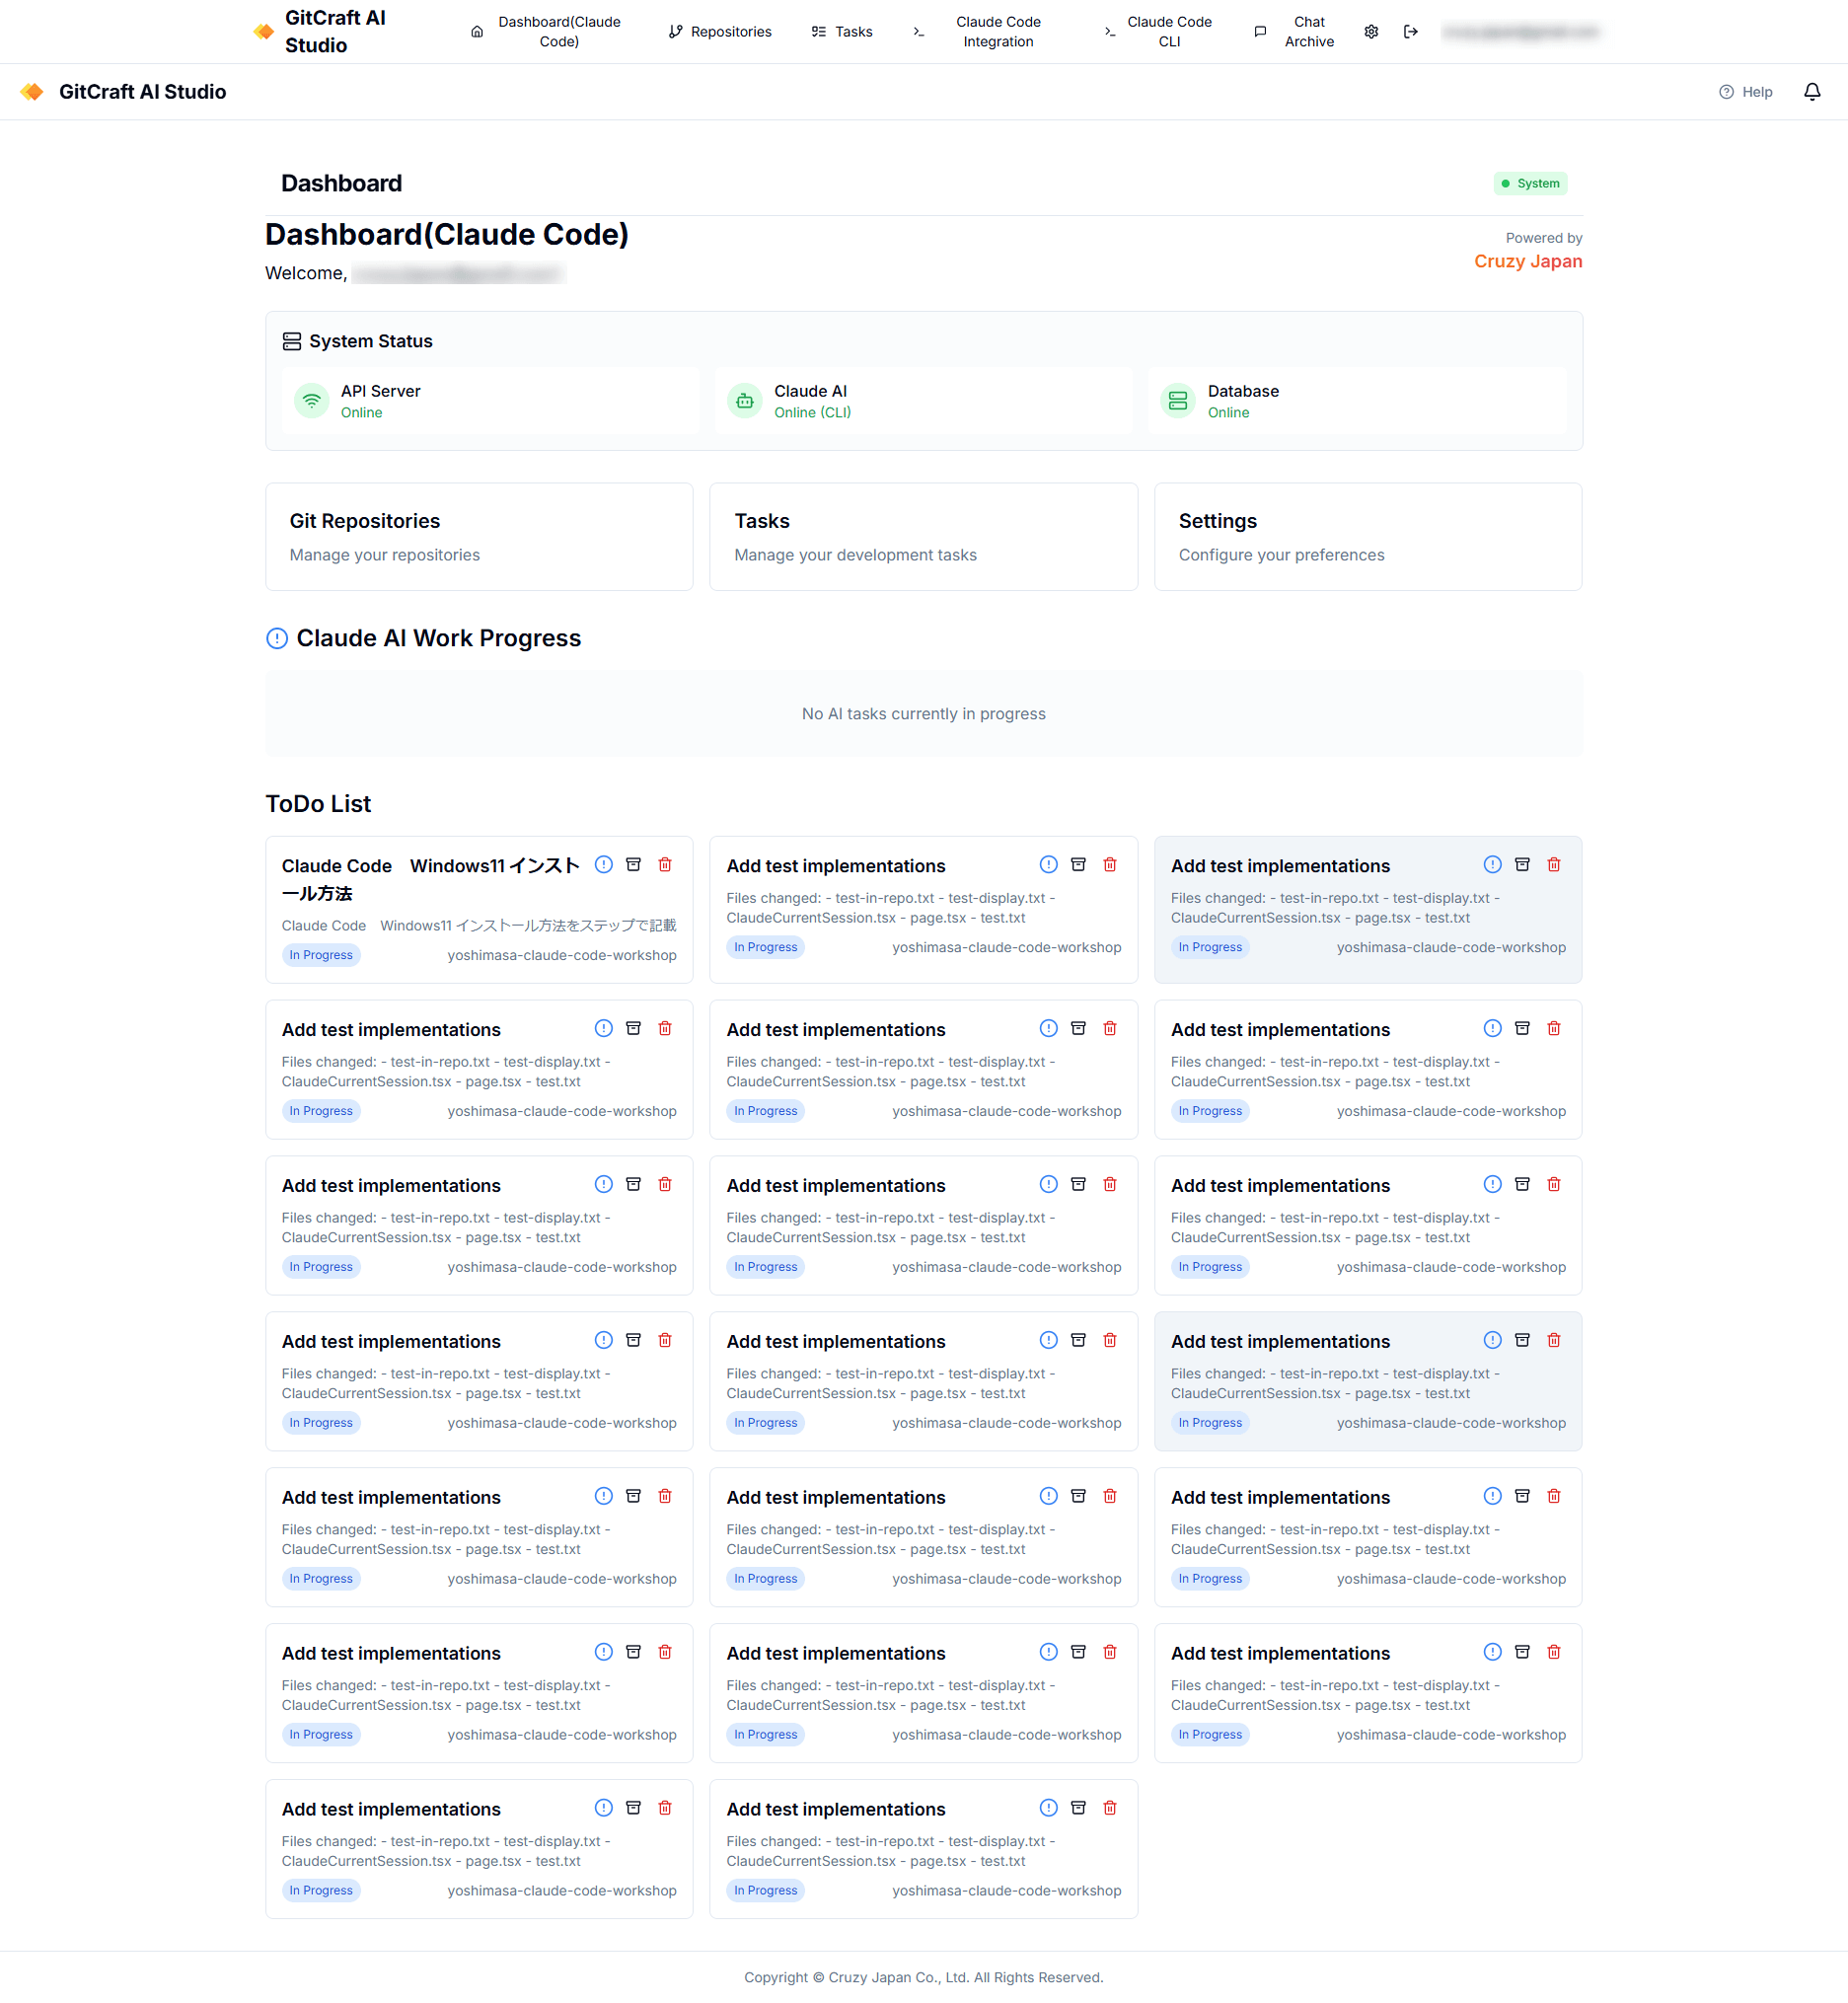Image resolution: width=1848 pixels, height=2003 pixels.
Task: Delete the Claude Code Windows11 todo card
Action: pos(665,864)
